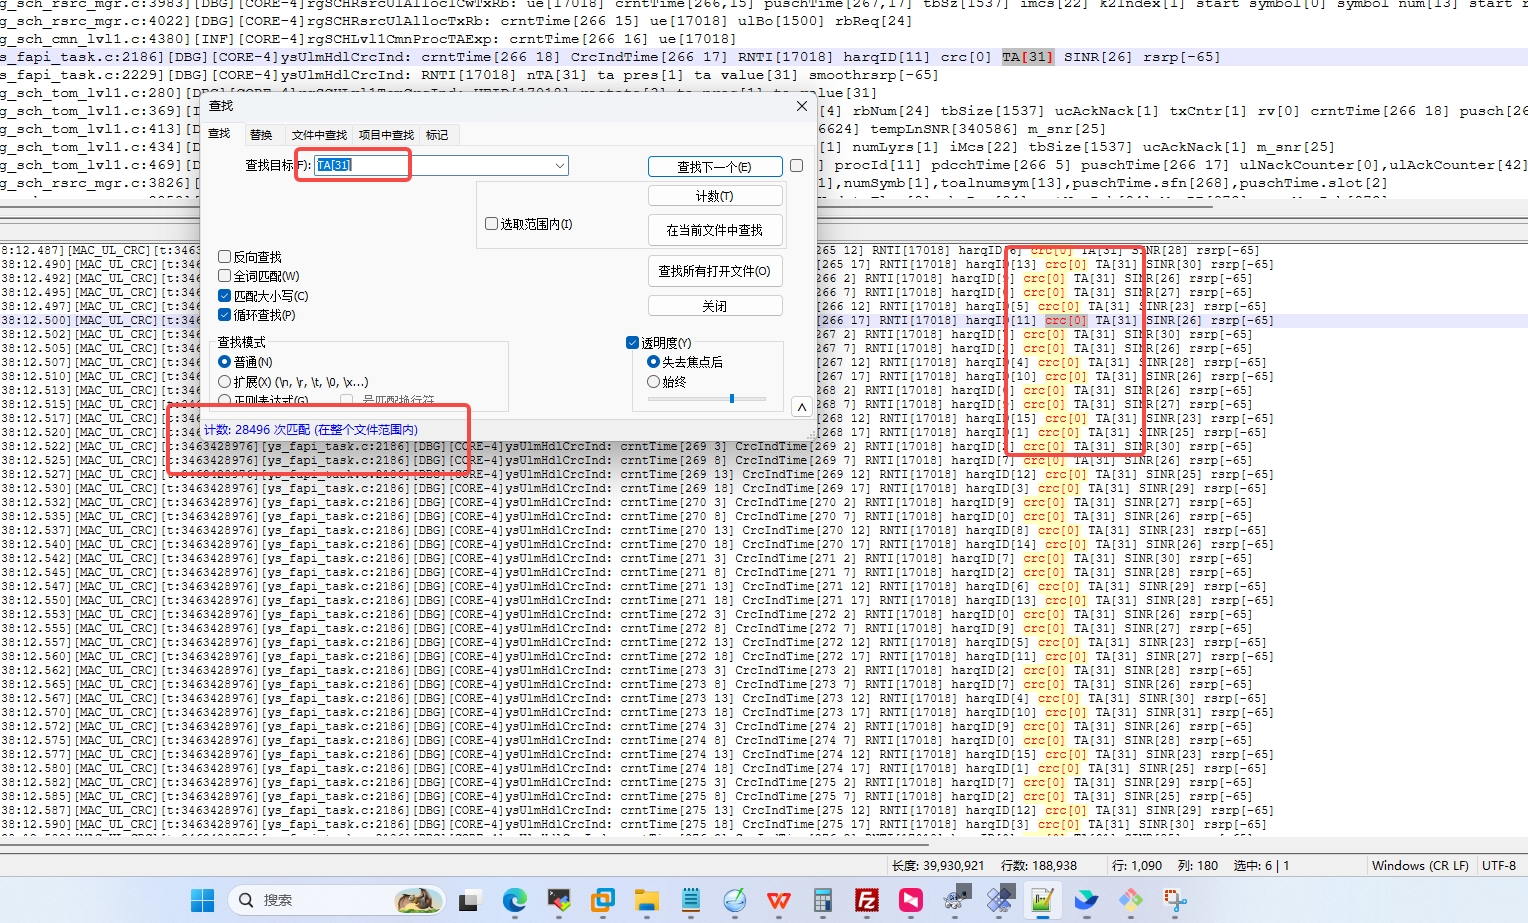Open the 文件中查找 tab
Screen dimensions: 1528x923
(x=319, y=135)
